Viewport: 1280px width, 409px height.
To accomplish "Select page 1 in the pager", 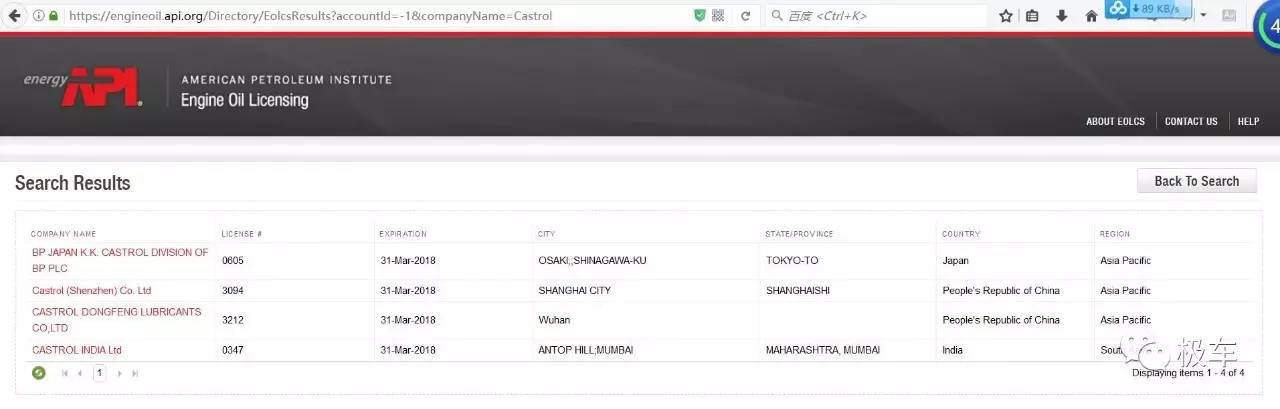I will pyautogui.click(x=100, y=373).
